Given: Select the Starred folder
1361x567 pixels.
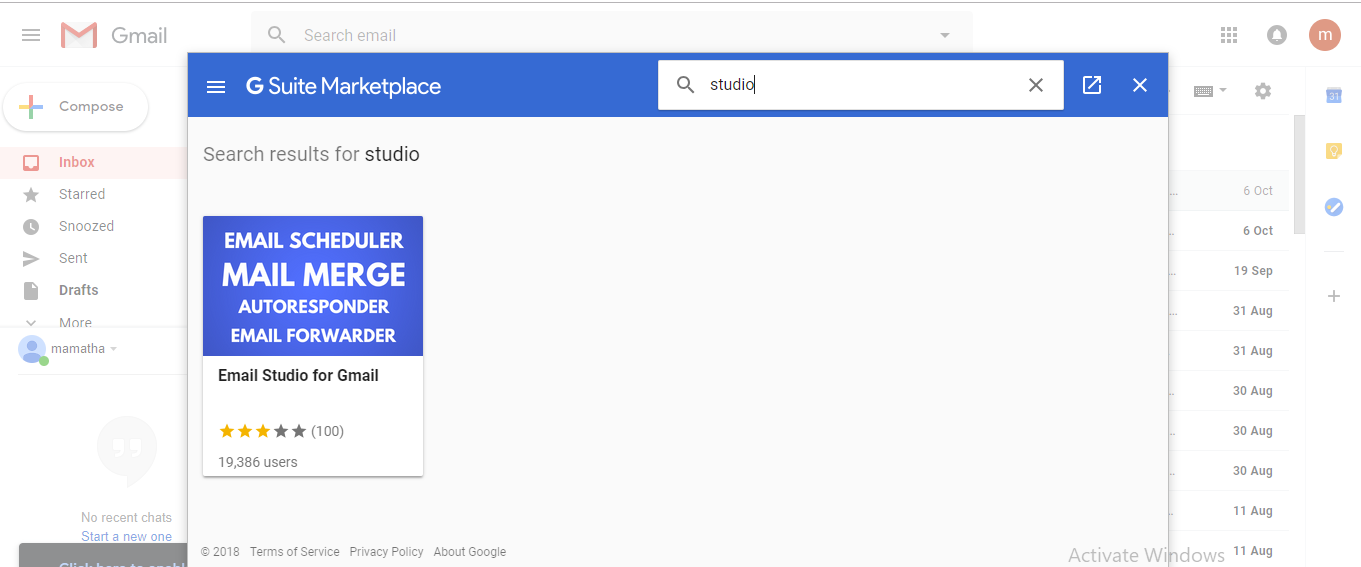Looking at the screenshot, I should (x=82, y=194).
